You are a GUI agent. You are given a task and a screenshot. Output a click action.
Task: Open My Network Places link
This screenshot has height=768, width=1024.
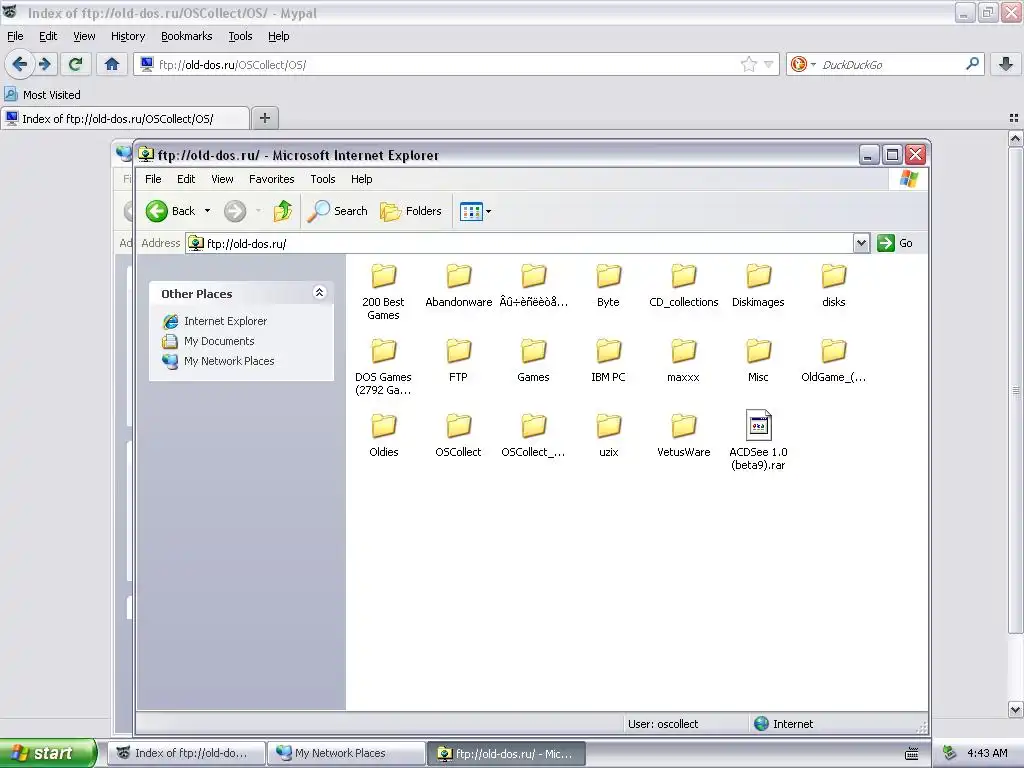pyautogui.click(x=218, y=361)
